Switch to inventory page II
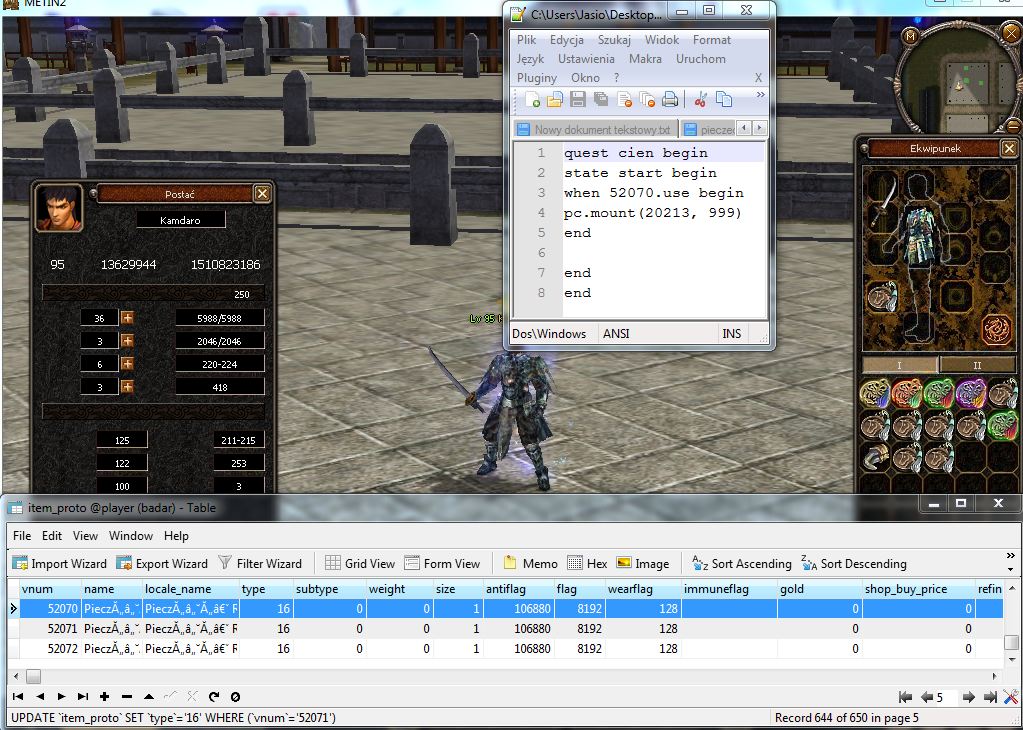 pos(977,365)
